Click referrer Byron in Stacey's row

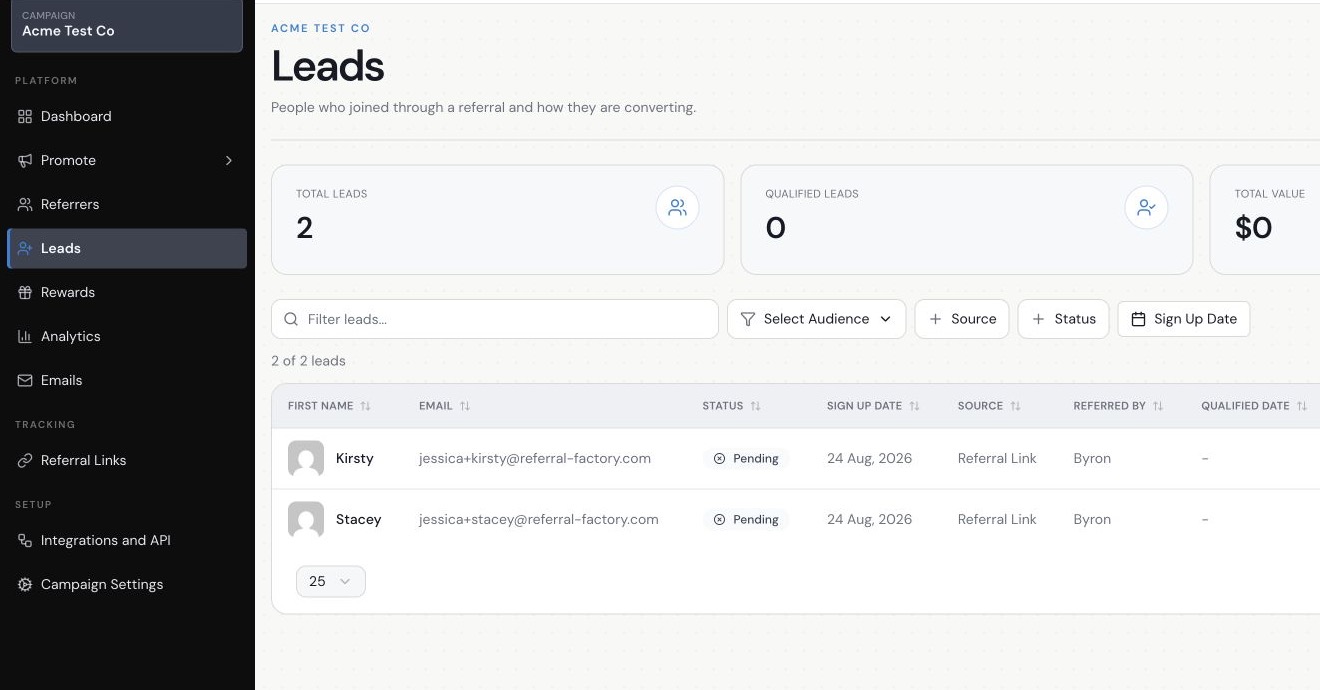coord(1092,519)
